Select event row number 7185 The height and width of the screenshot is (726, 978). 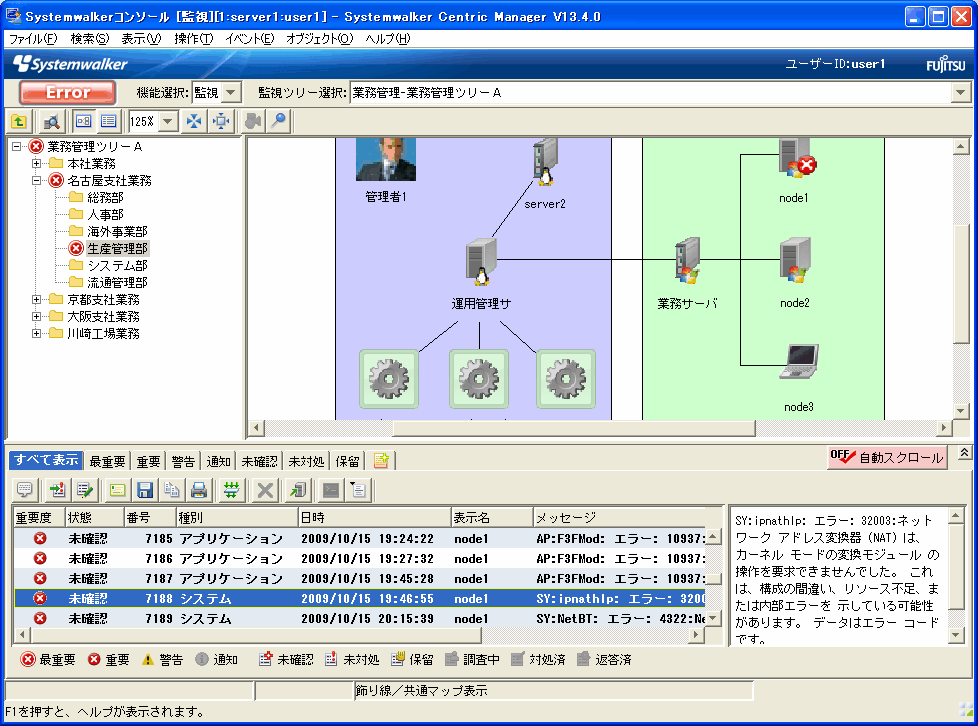pos(360,538)
